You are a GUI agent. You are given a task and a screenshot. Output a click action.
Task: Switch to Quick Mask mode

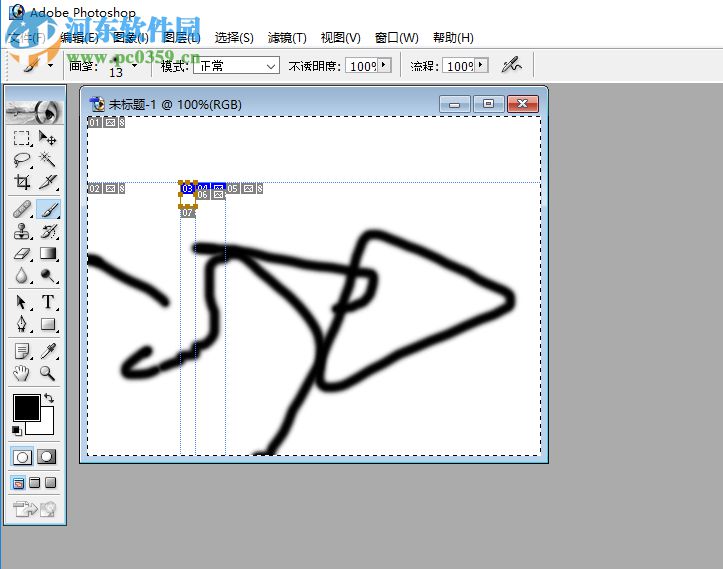pos(47,457)
